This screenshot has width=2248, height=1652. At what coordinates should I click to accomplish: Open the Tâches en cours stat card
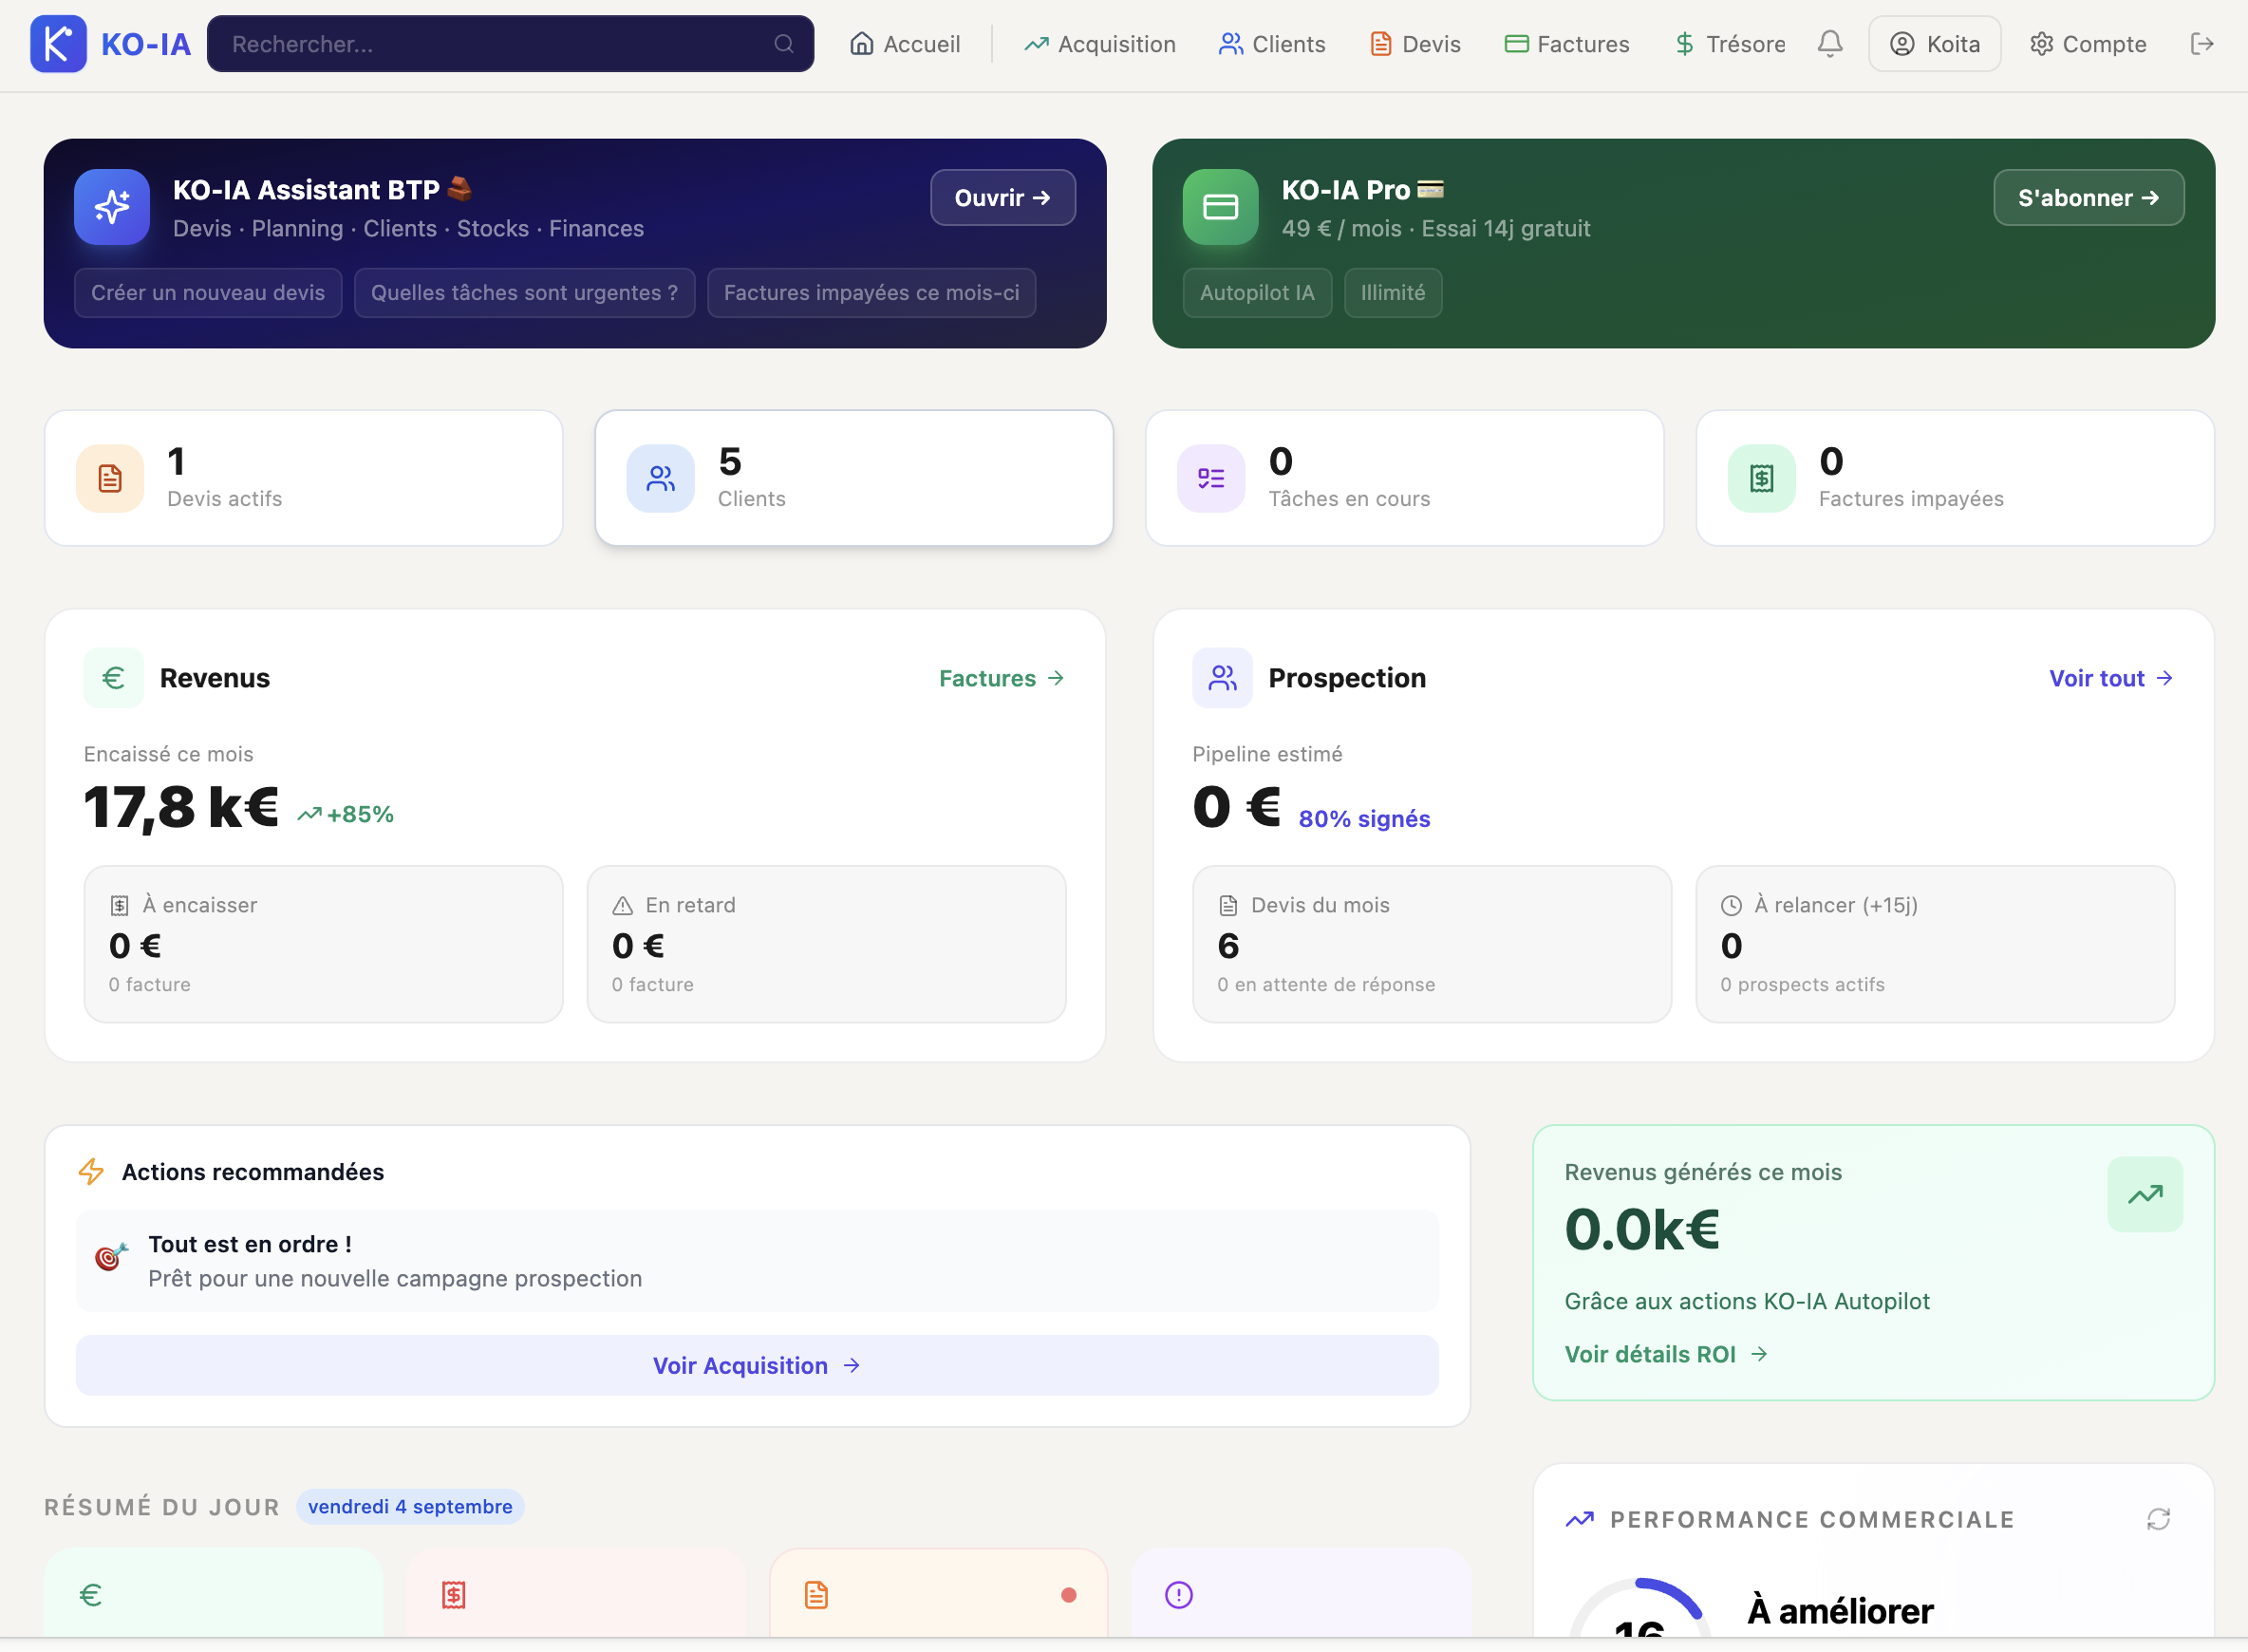pos(1404,478)
